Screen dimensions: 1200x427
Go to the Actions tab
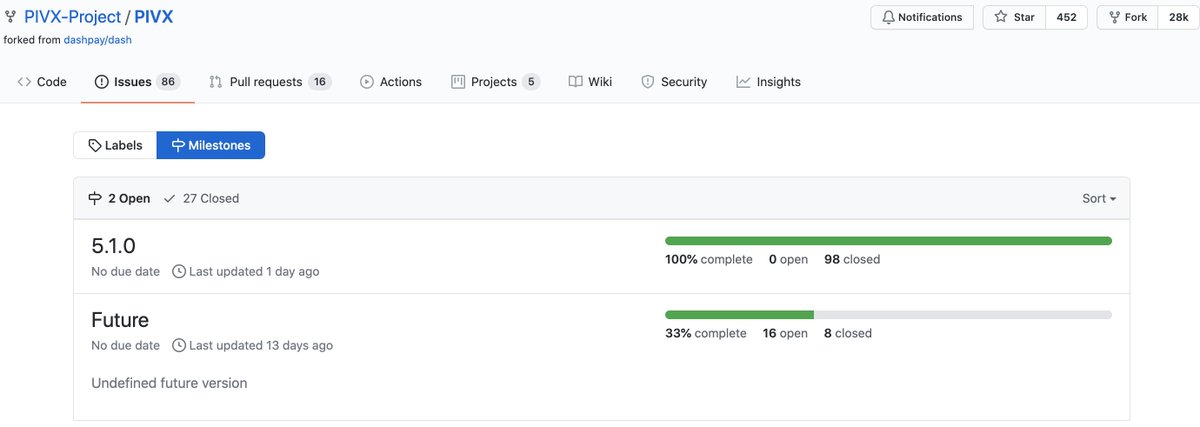click(391, 82)
